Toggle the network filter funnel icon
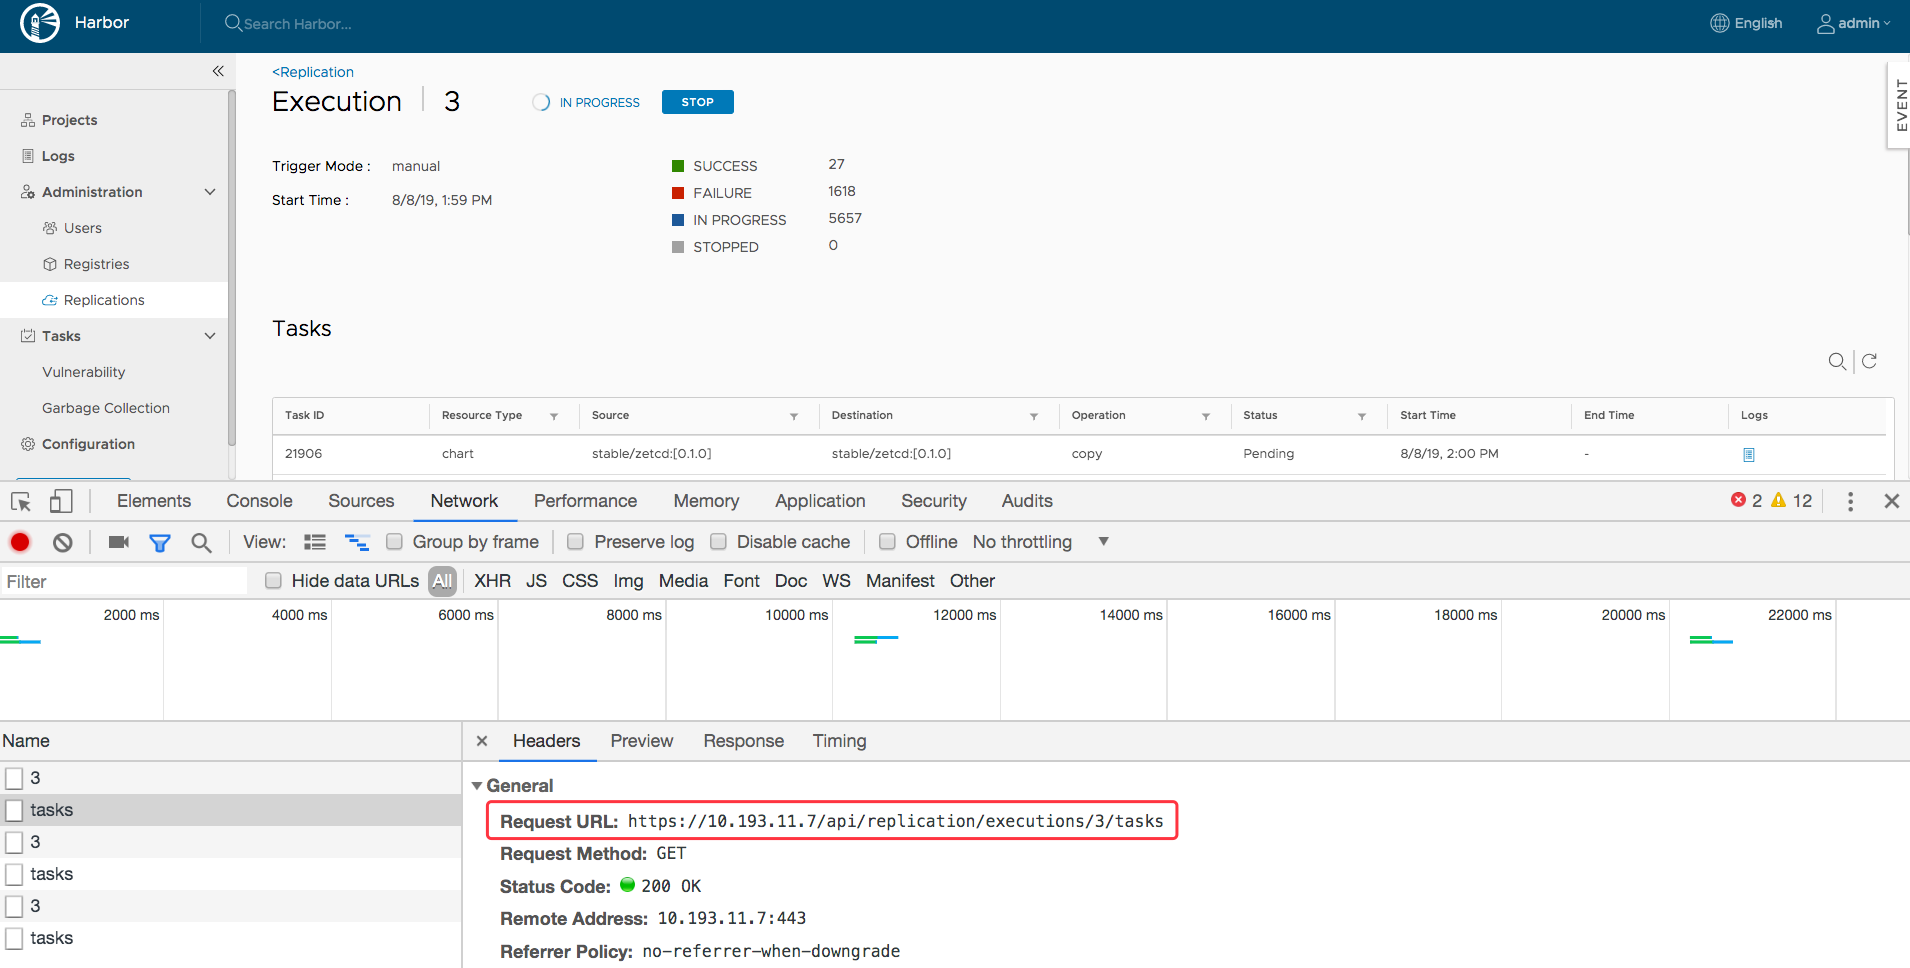1910x968 pixels. click(x=160, y=542)
